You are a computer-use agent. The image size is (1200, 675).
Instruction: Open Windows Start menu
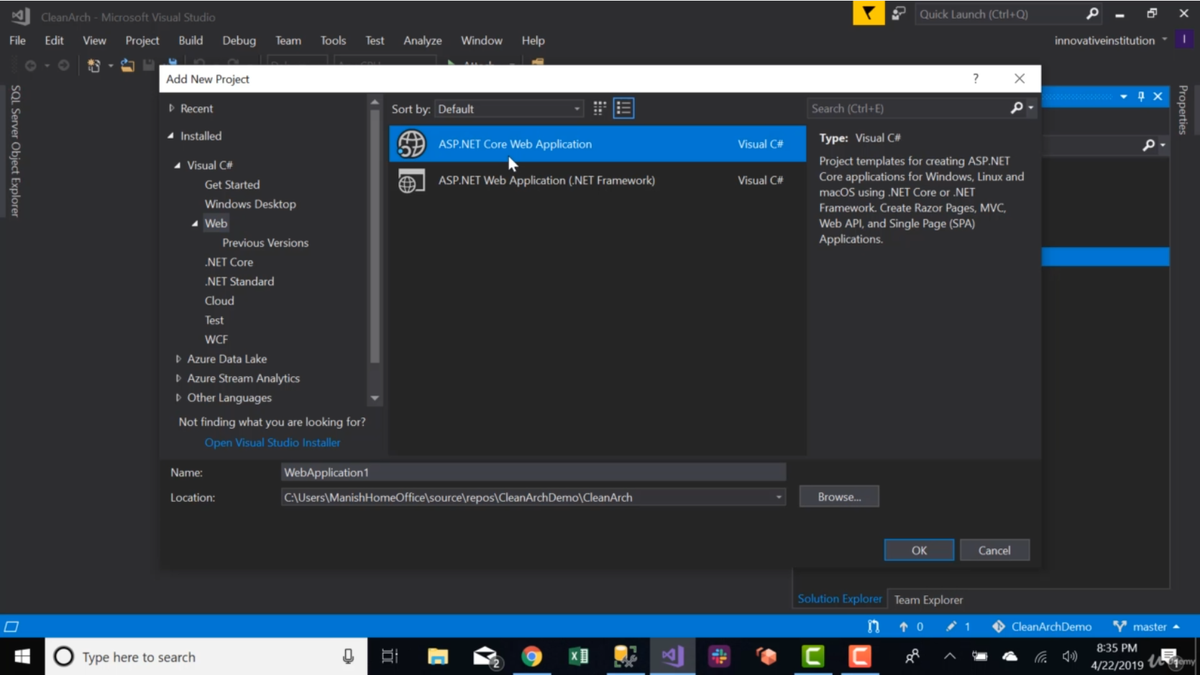tap(22, 657)
